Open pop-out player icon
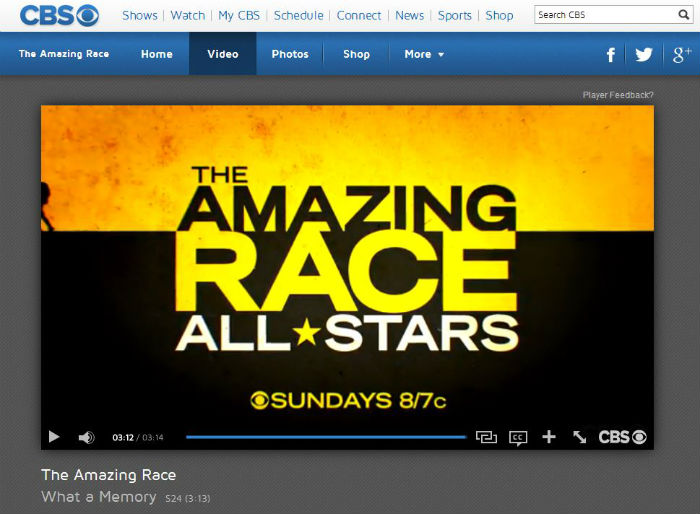The height and width of the screenshot is (514, 700). [486, 437]
